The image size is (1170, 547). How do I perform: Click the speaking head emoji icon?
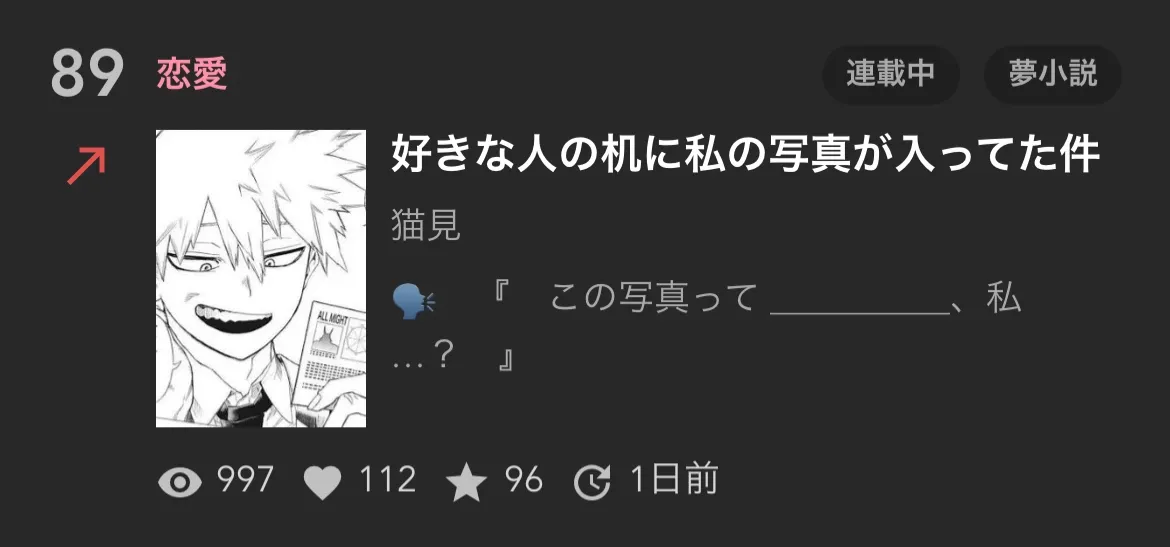coord(413,302)
